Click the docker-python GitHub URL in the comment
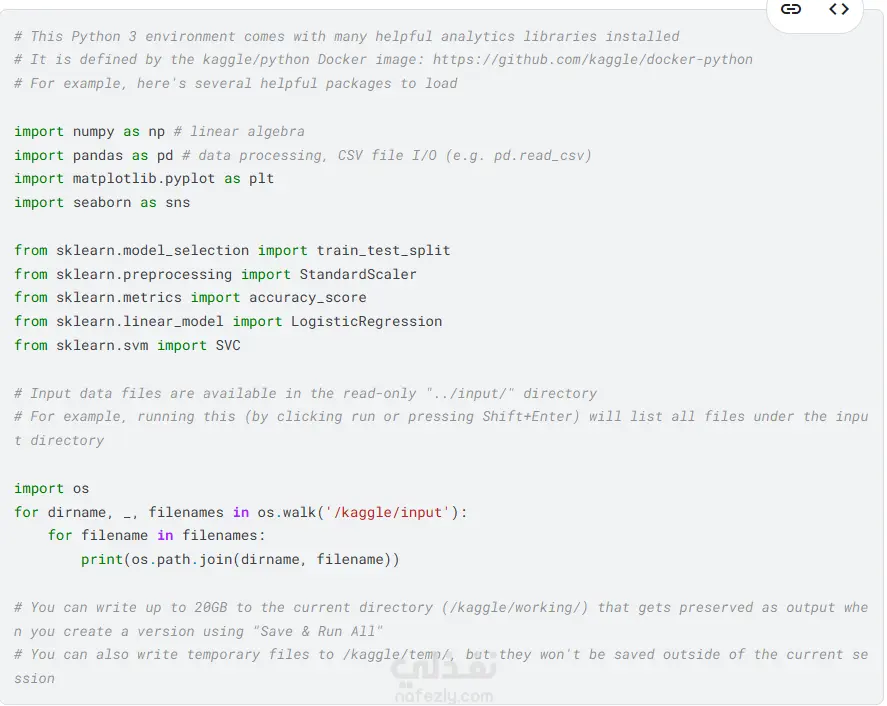This screenshot has width=887, height=706. 593,60
